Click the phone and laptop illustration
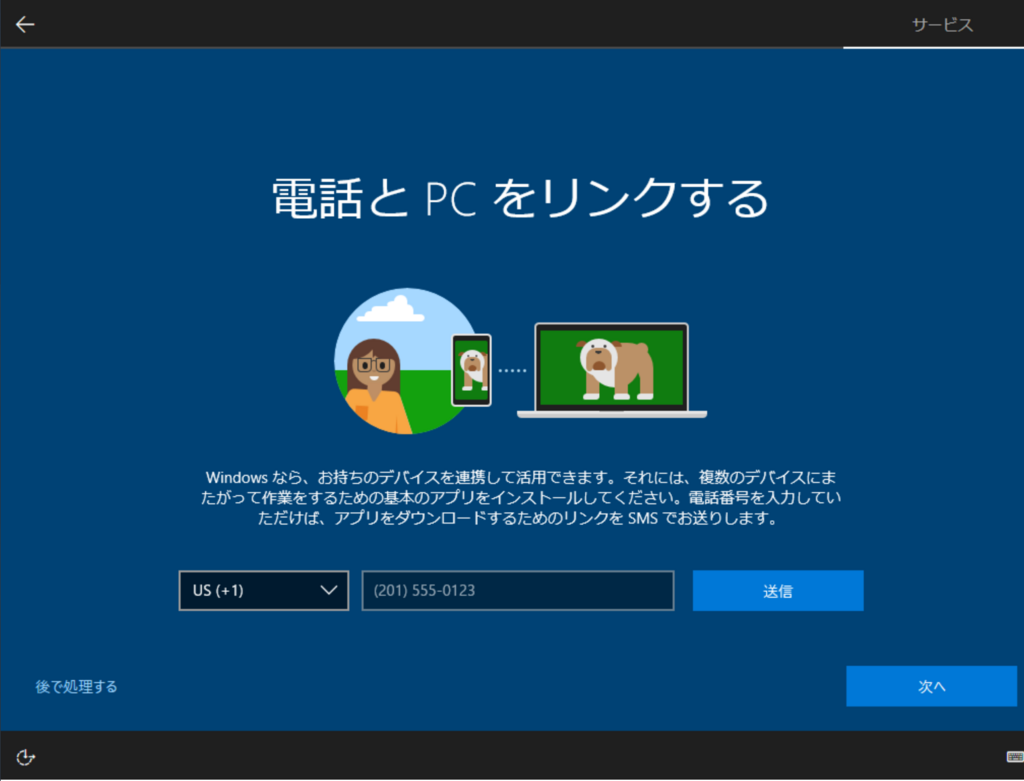 pyautogui.click(x=520, y=361)
